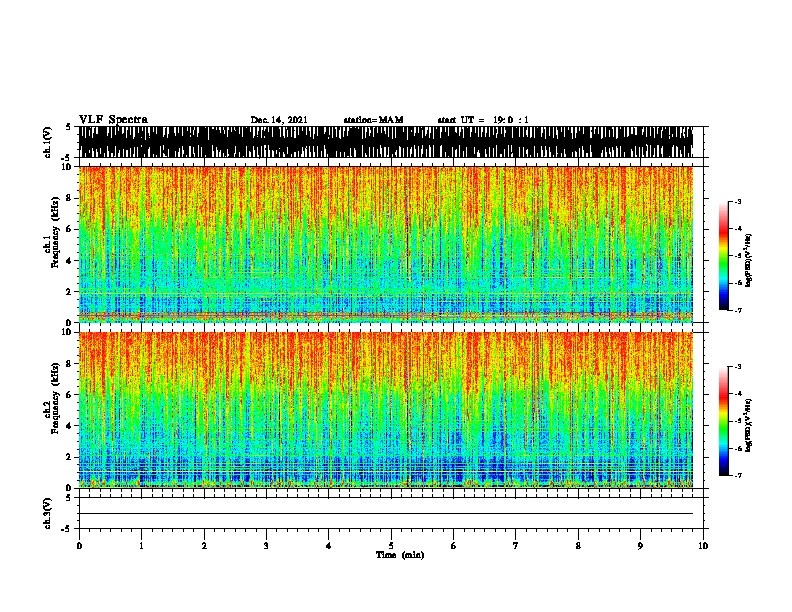Image resolution: width=792 pixels, height=612 pixels.
Task: Click the "VLF Spectra" plot title
Action: 113,119
